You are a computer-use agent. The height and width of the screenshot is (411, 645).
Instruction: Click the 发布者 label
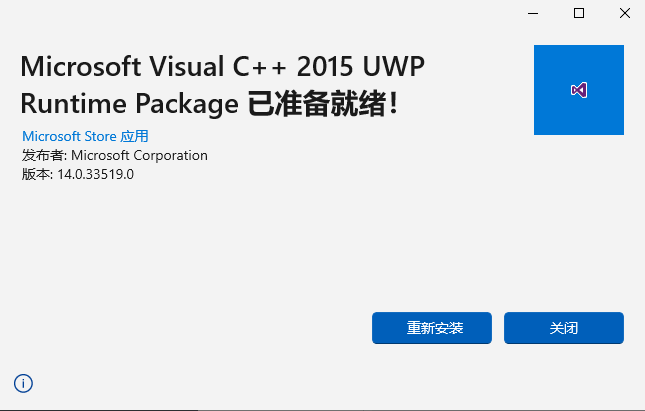[44, 155]
